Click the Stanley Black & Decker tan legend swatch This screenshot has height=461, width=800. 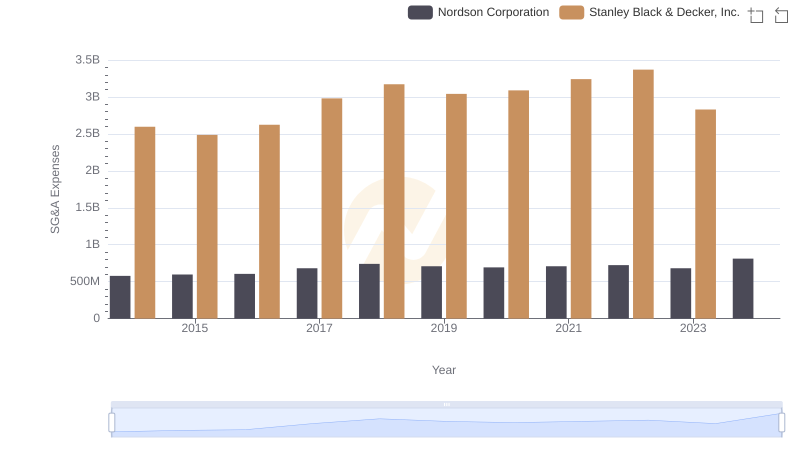(571, 12)
